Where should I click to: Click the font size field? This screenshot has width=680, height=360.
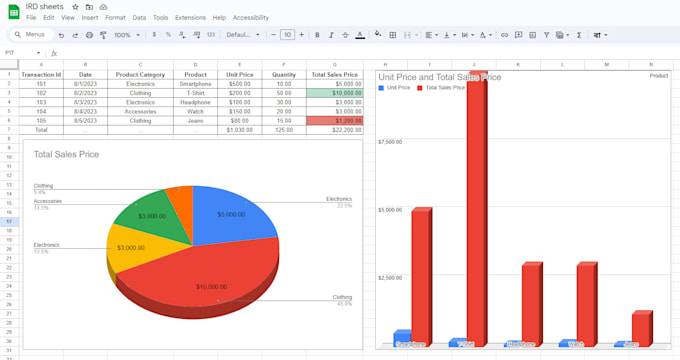click(x=287, y=35)
